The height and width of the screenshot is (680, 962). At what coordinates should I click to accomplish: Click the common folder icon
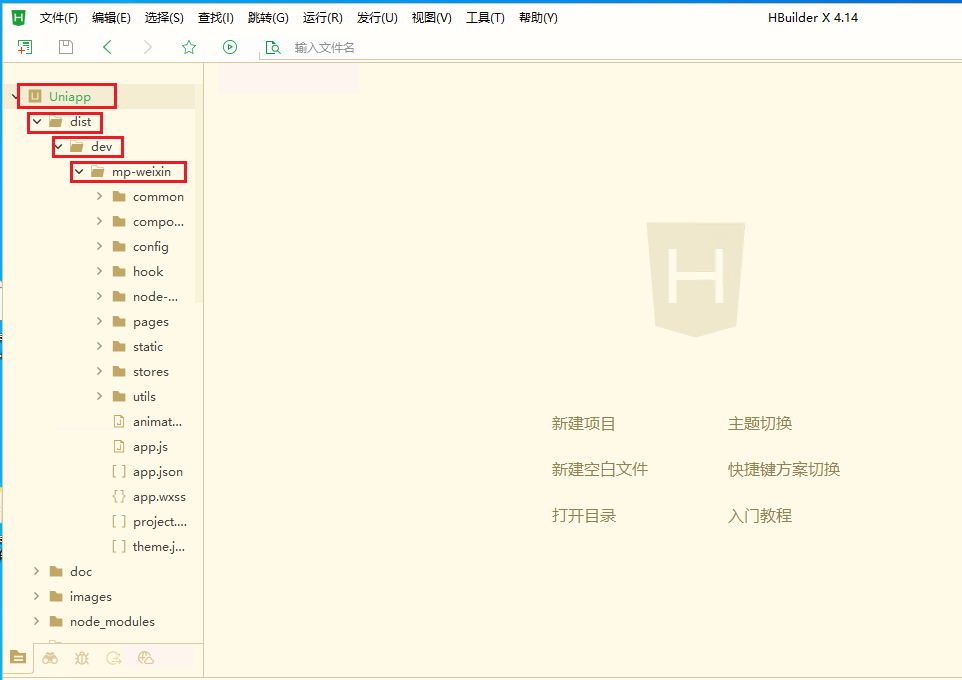pyautogui.click(x=119, y=196)
